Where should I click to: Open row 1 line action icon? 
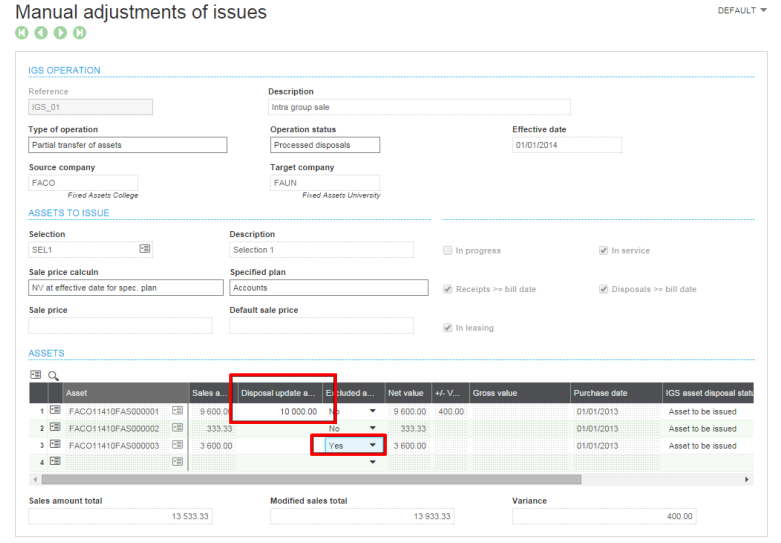tap(55, 410)
